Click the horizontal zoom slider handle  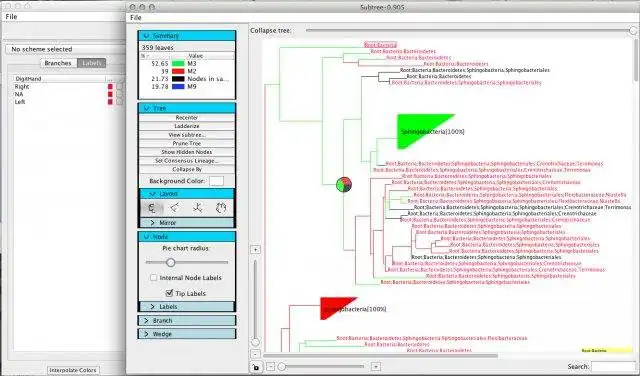click(x=282, y=367)
